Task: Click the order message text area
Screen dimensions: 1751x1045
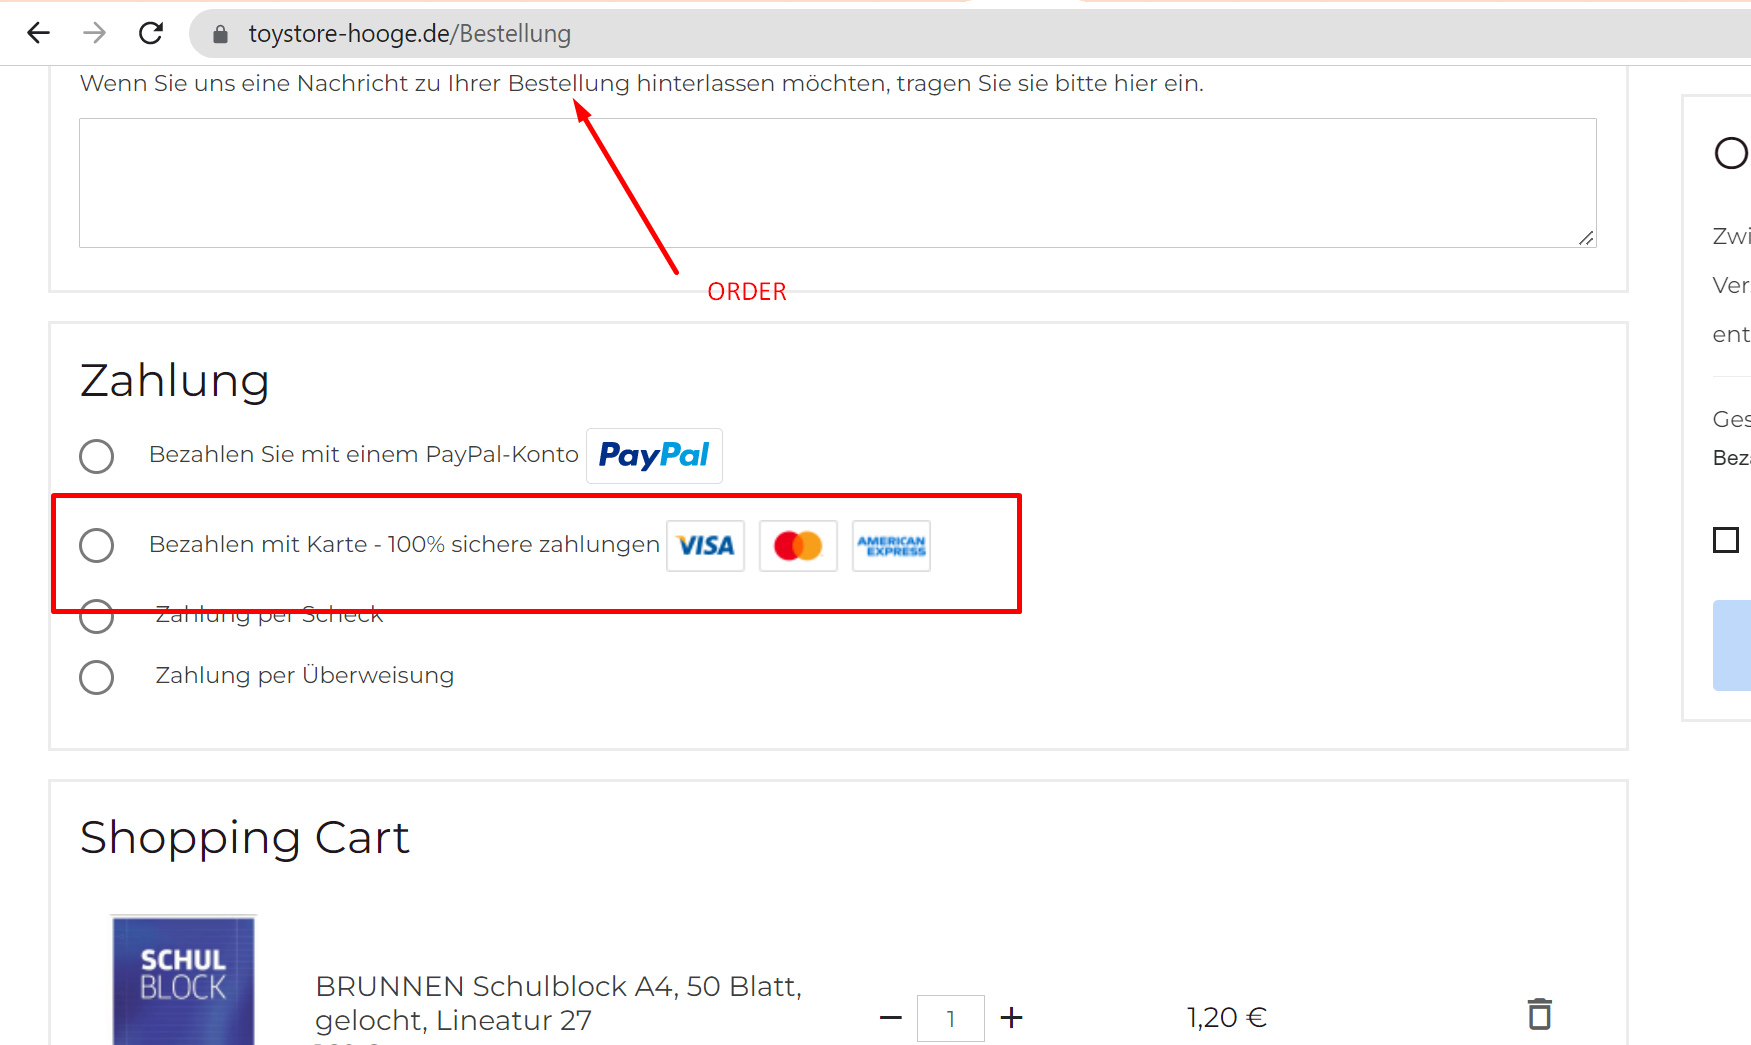Action: coord(838,183)
